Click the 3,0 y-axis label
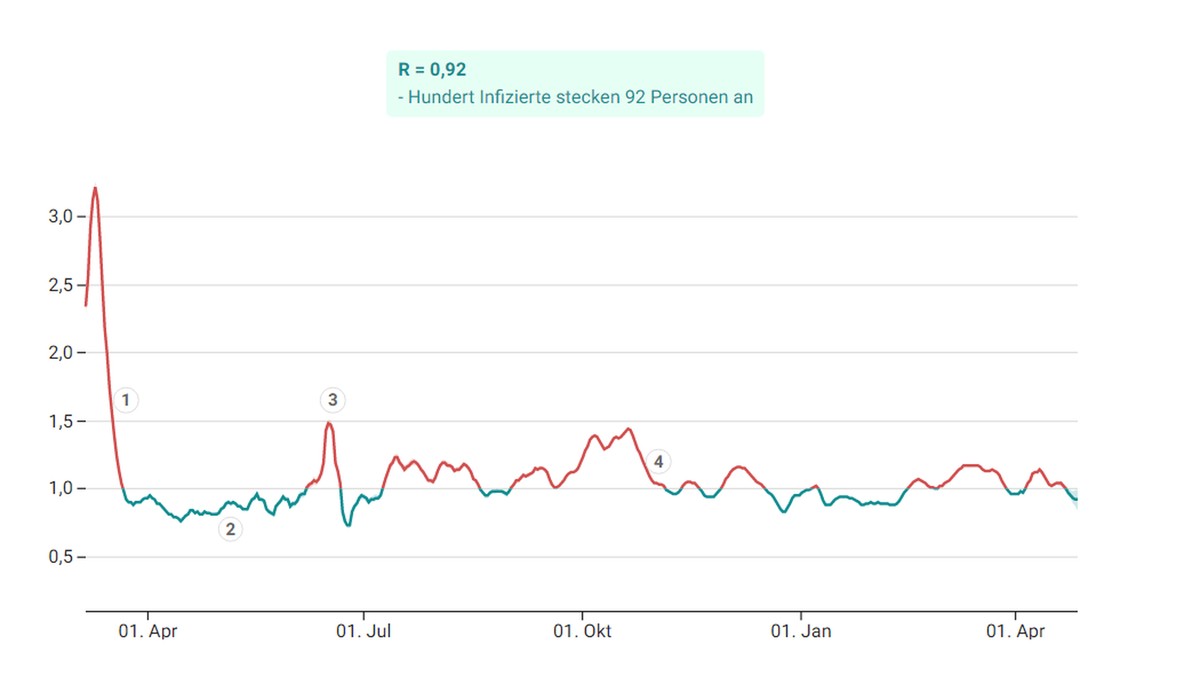 click(x=59, y=217)
